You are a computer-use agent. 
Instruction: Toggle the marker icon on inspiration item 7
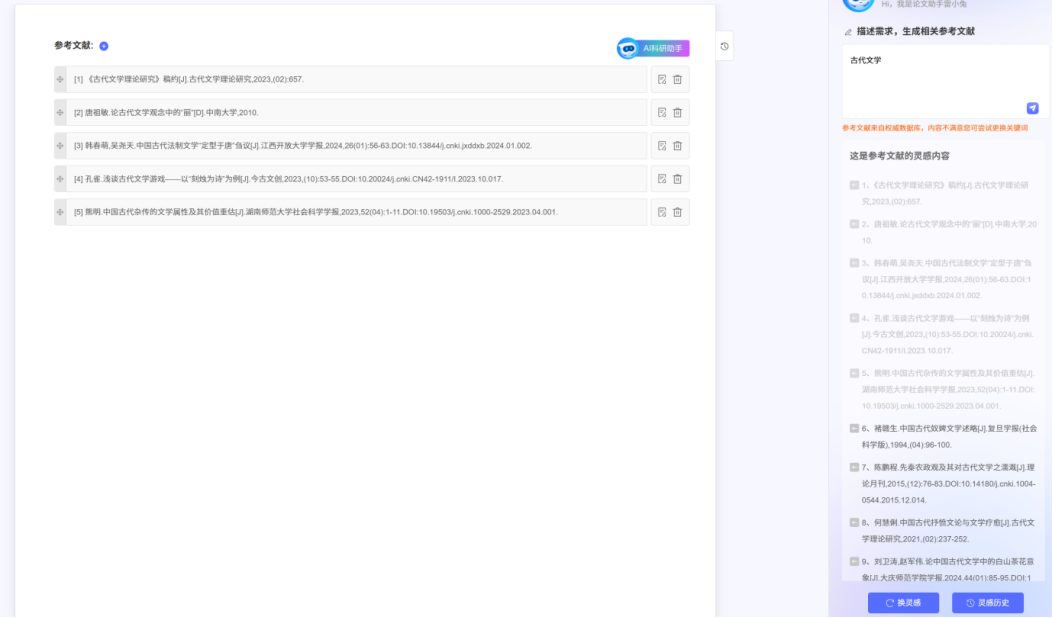pyautogui.click(x=854, y=467)
